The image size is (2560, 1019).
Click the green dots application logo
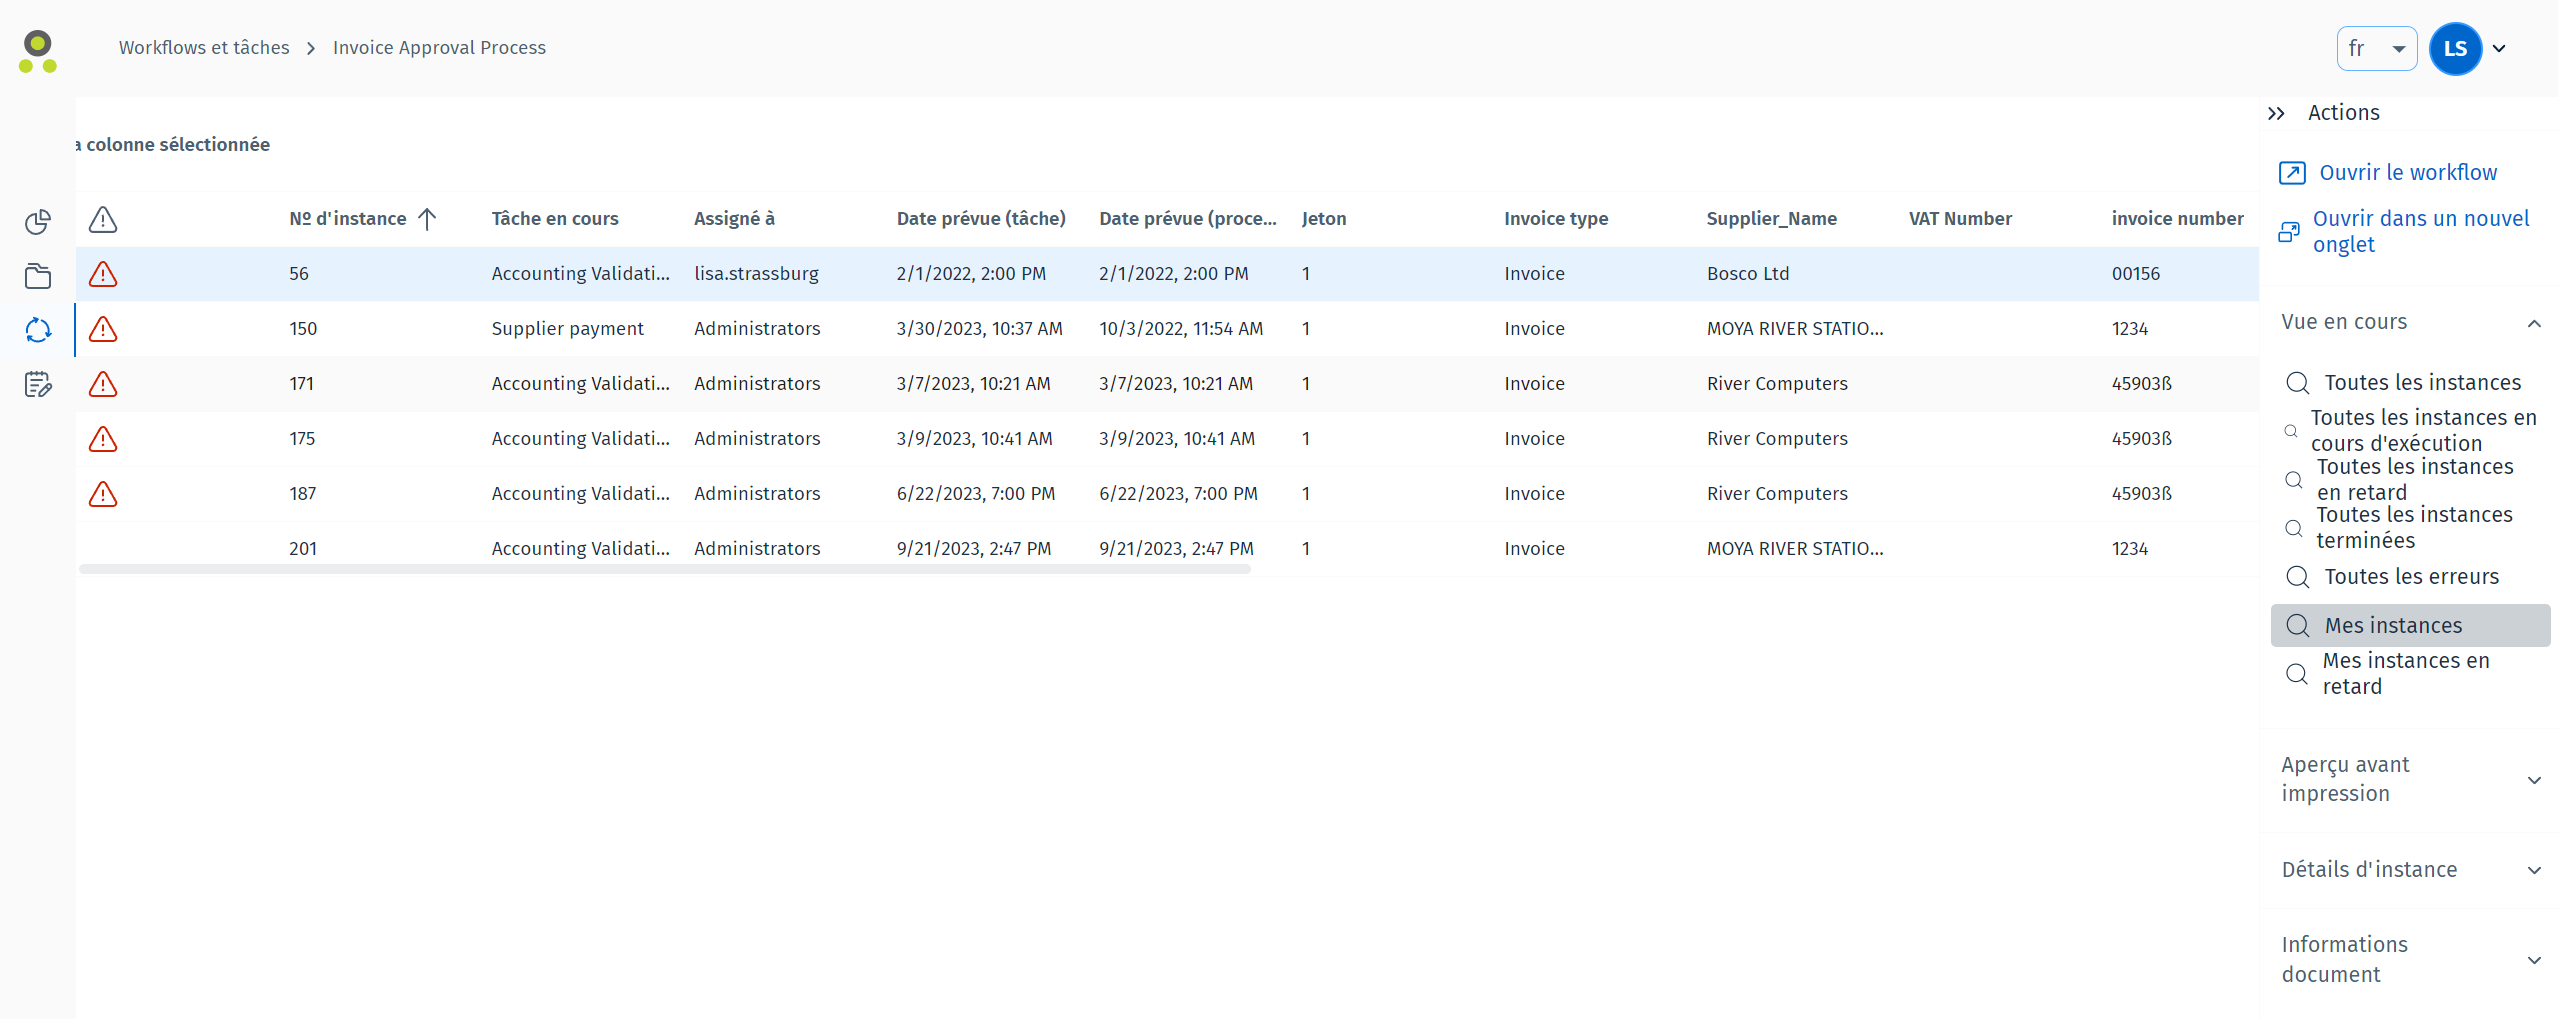[x=38, y=51]
